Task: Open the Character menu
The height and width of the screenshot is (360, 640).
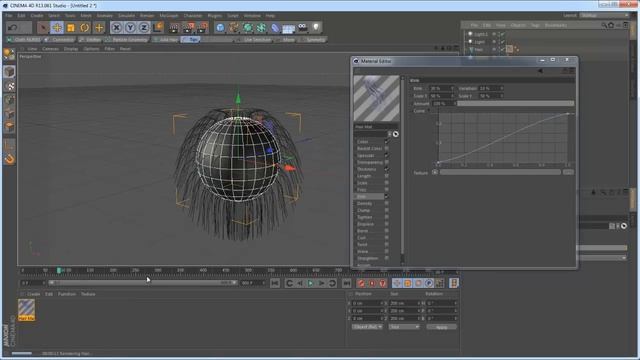Action: tap(193, 16)
